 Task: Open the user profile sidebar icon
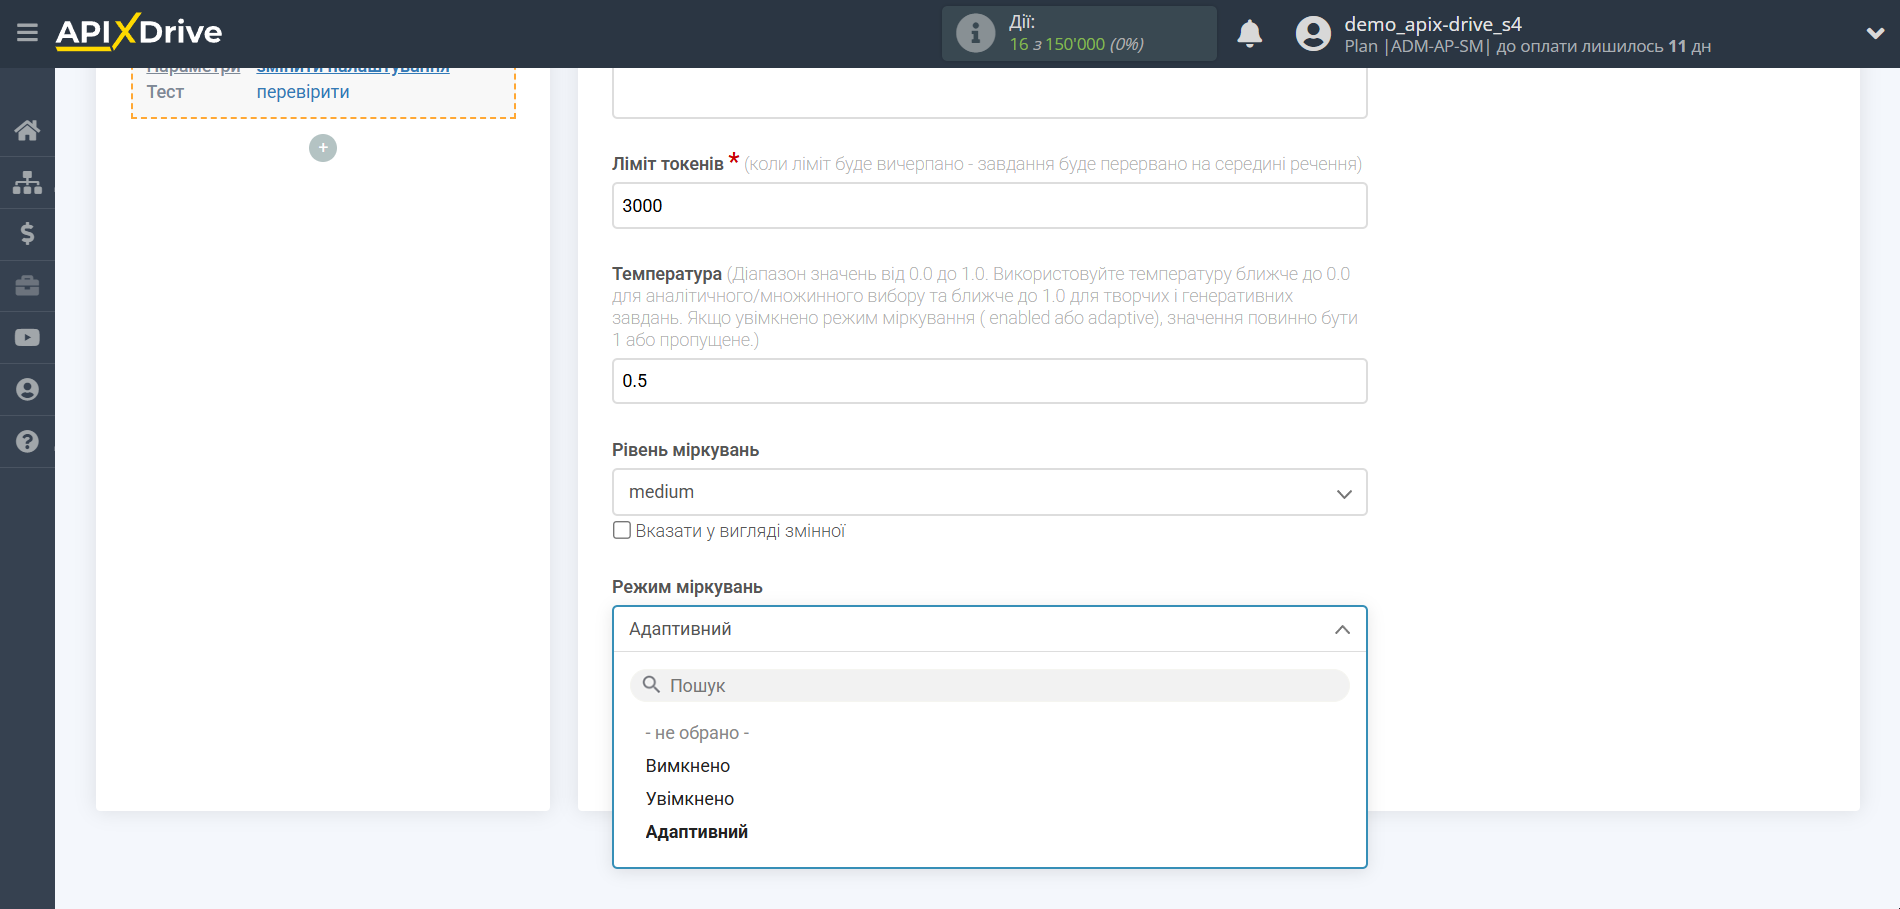pos(27,390)
